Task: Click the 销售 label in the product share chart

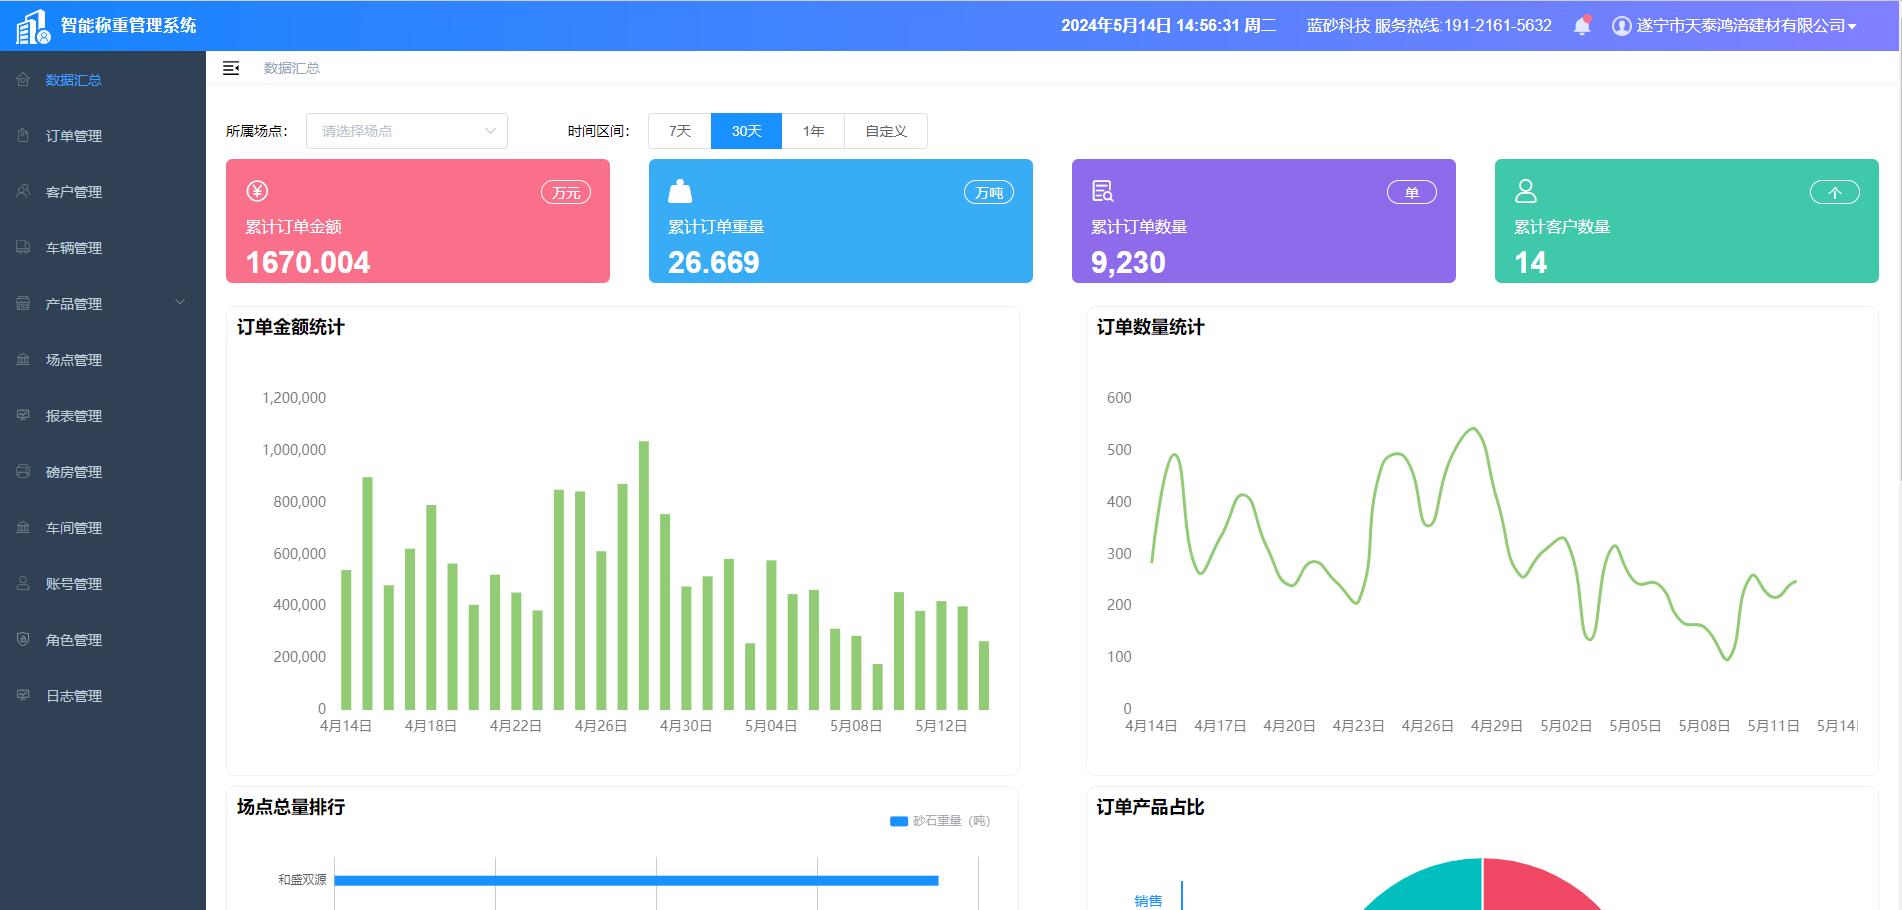Action: pyautogui.click(x=1148, y=901)
